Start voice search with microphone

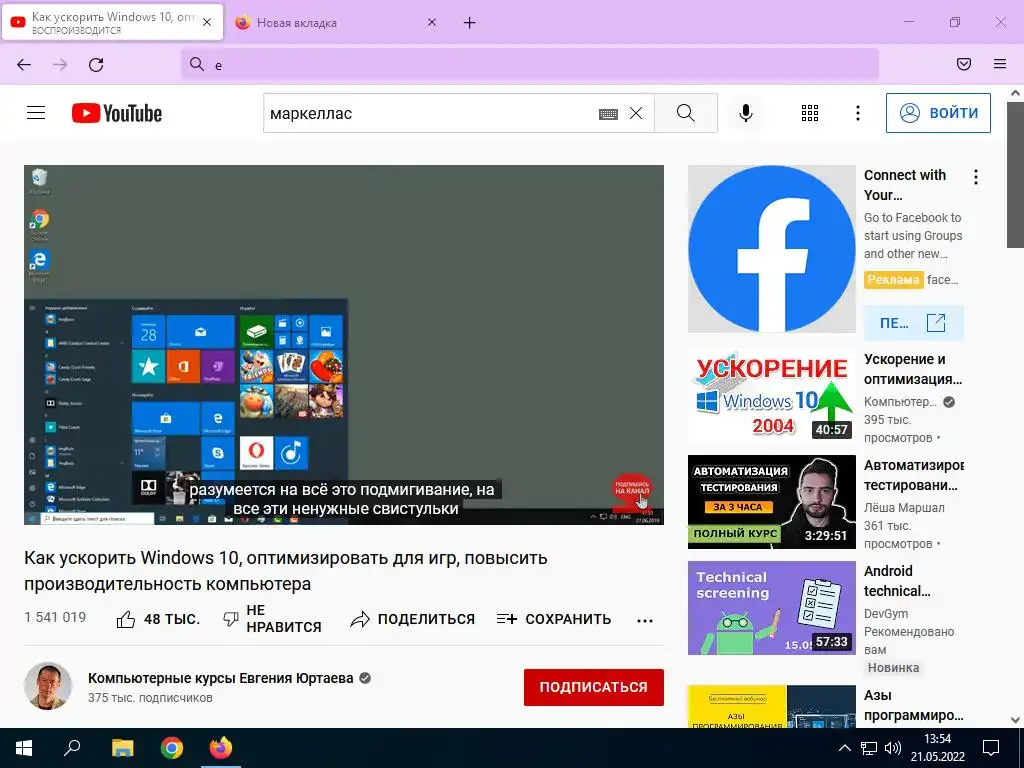pyautogui.click(x=746, y=113)
